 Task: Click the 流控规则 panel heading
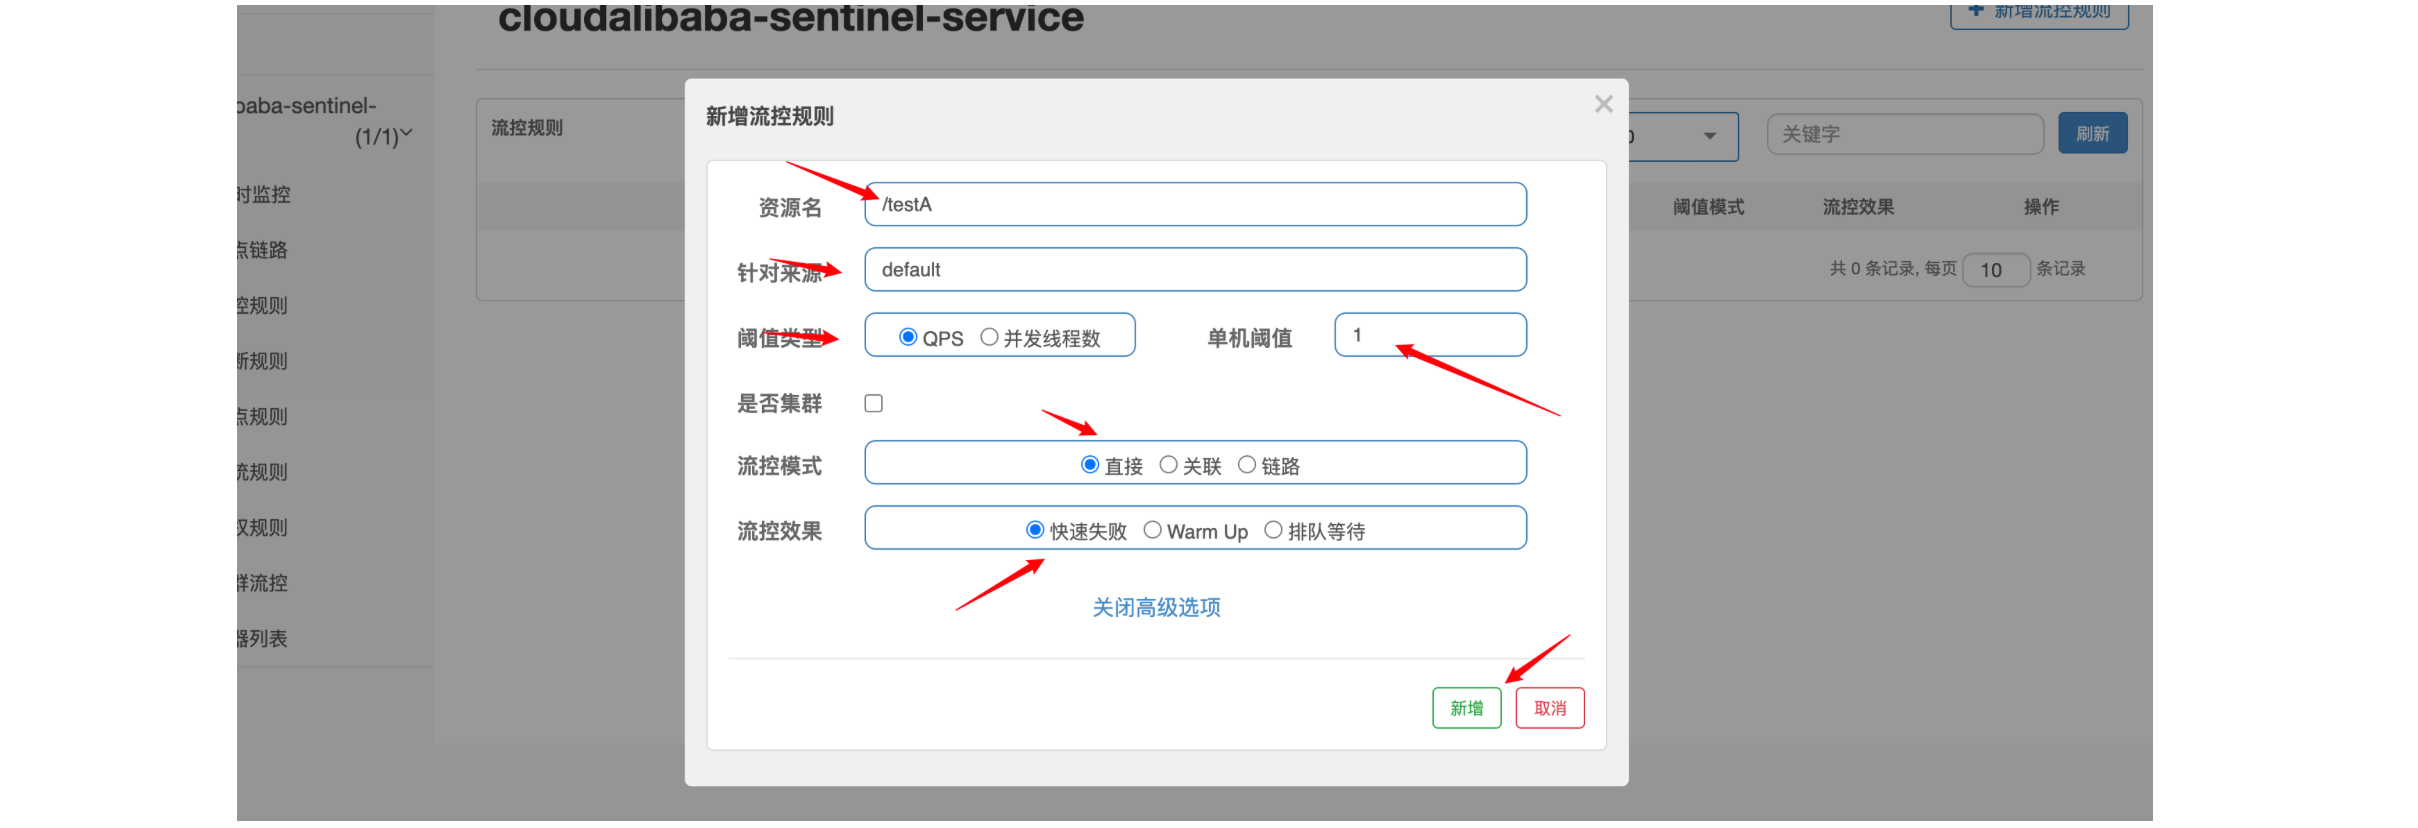pos(527,128)
